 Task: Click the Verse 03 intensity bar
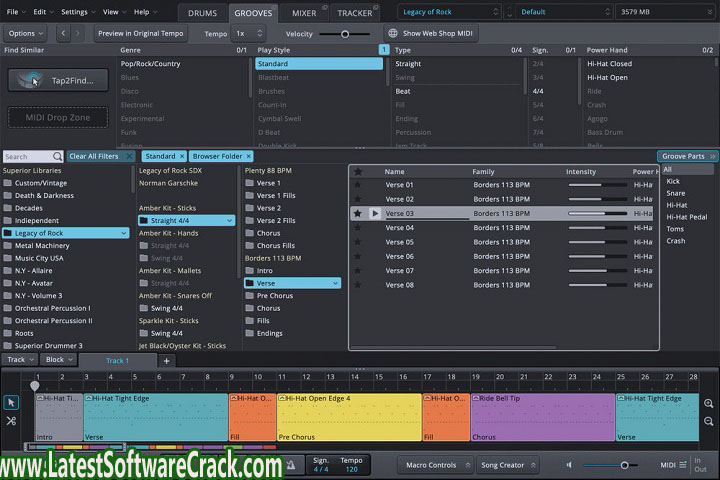(597, 214)
